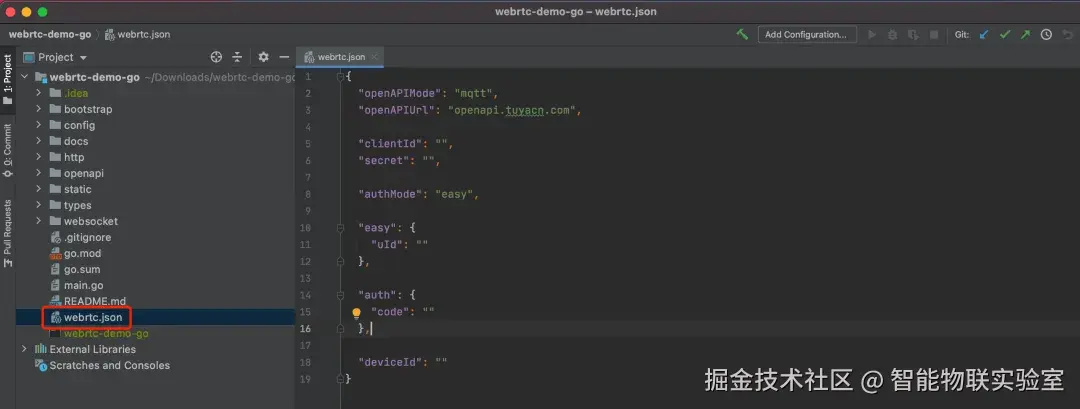Click the "openAPIMode" key text
The image size is (1080, 409).
(399, 93)
